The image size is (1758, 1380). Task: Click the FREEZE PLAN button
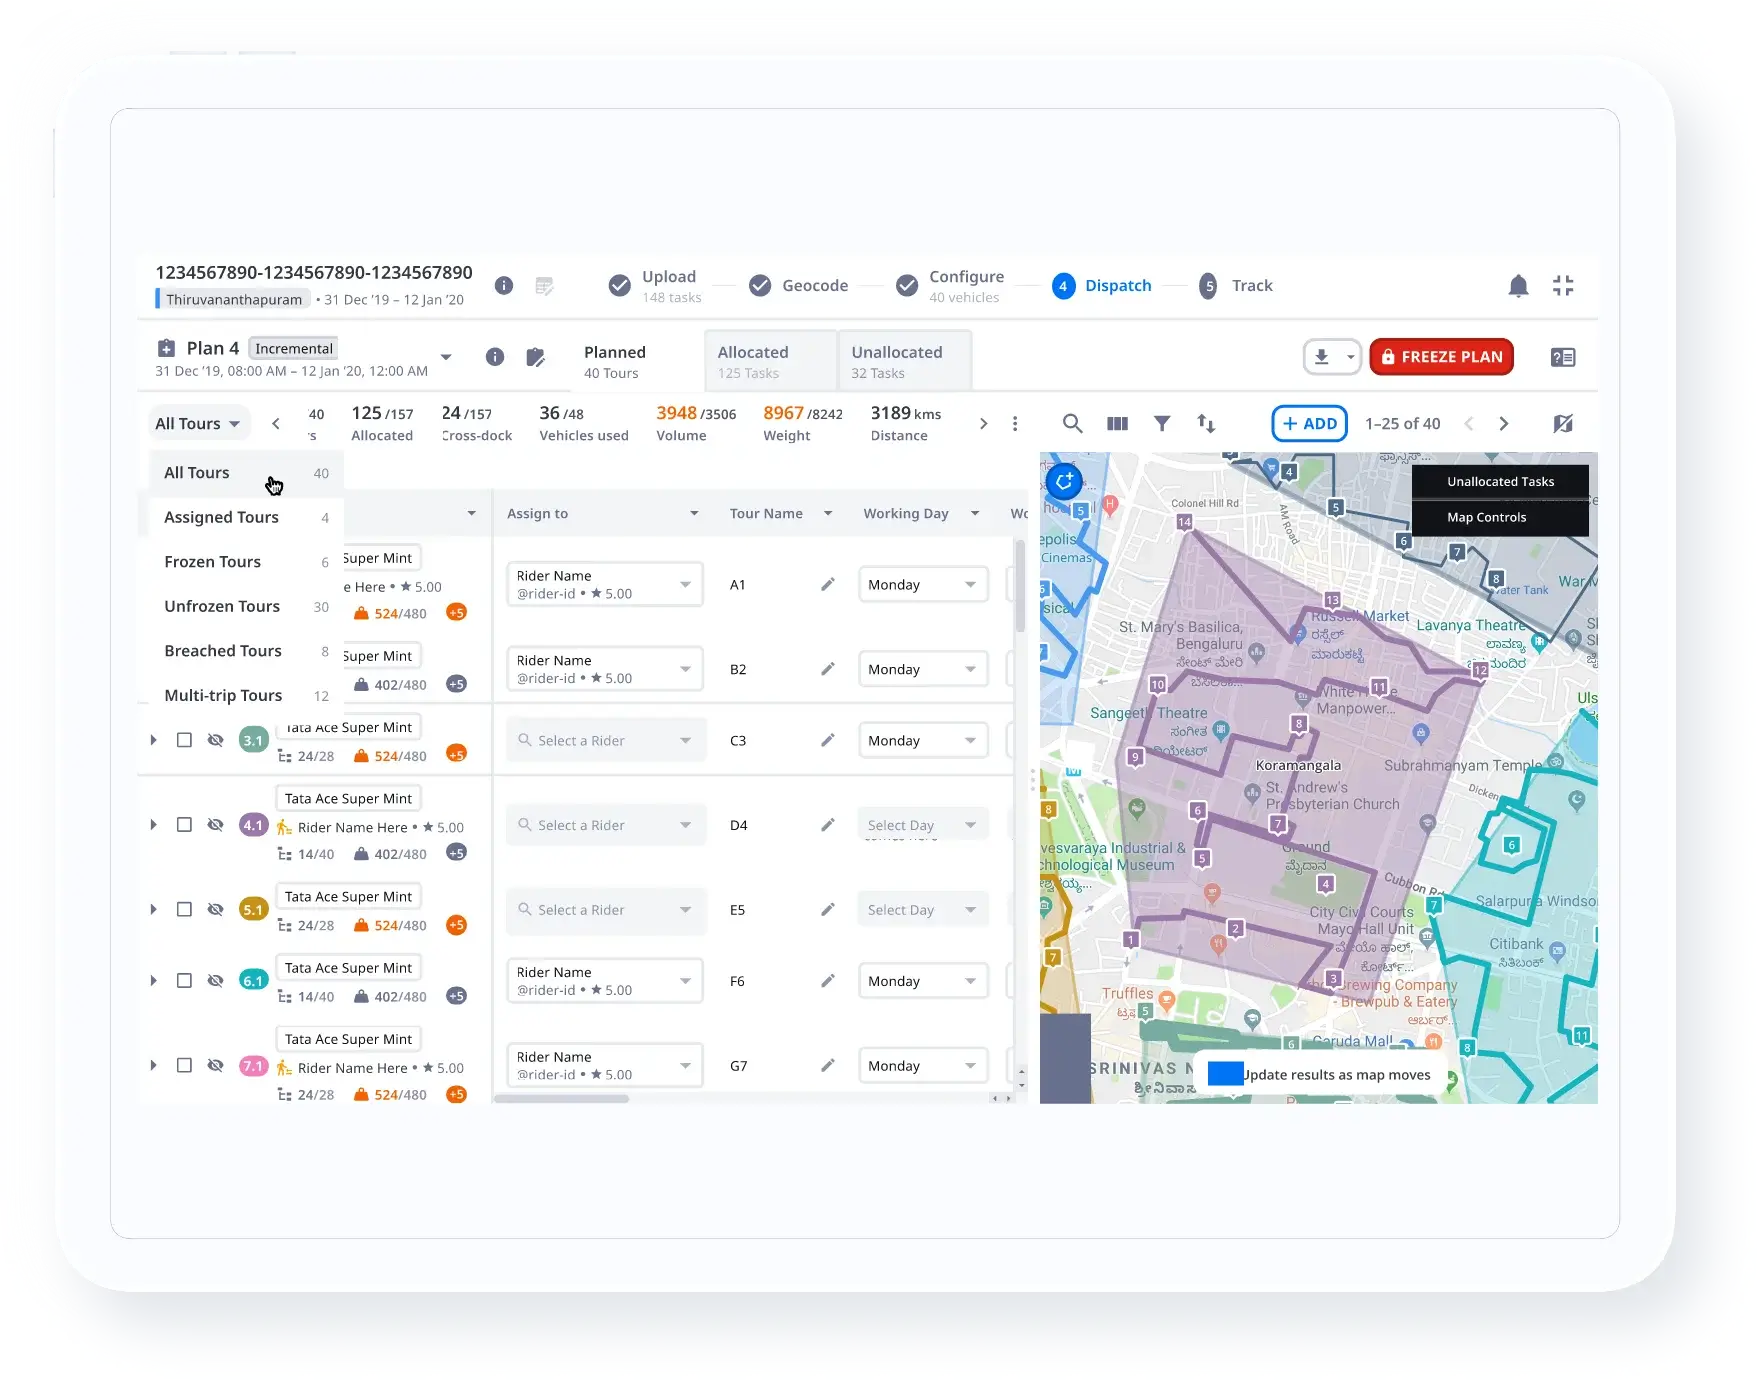[1441, 357]
